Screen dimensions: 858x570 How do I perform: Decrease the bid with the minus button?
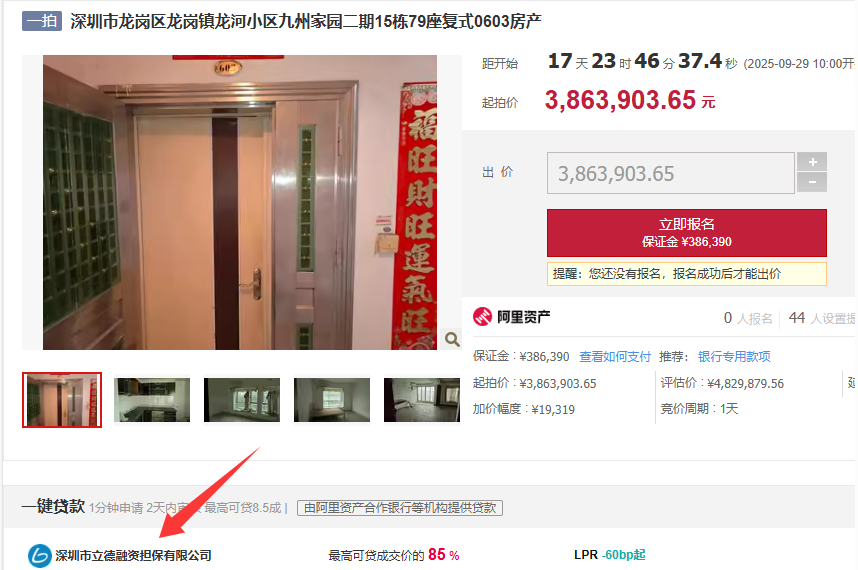coord(812,182)
